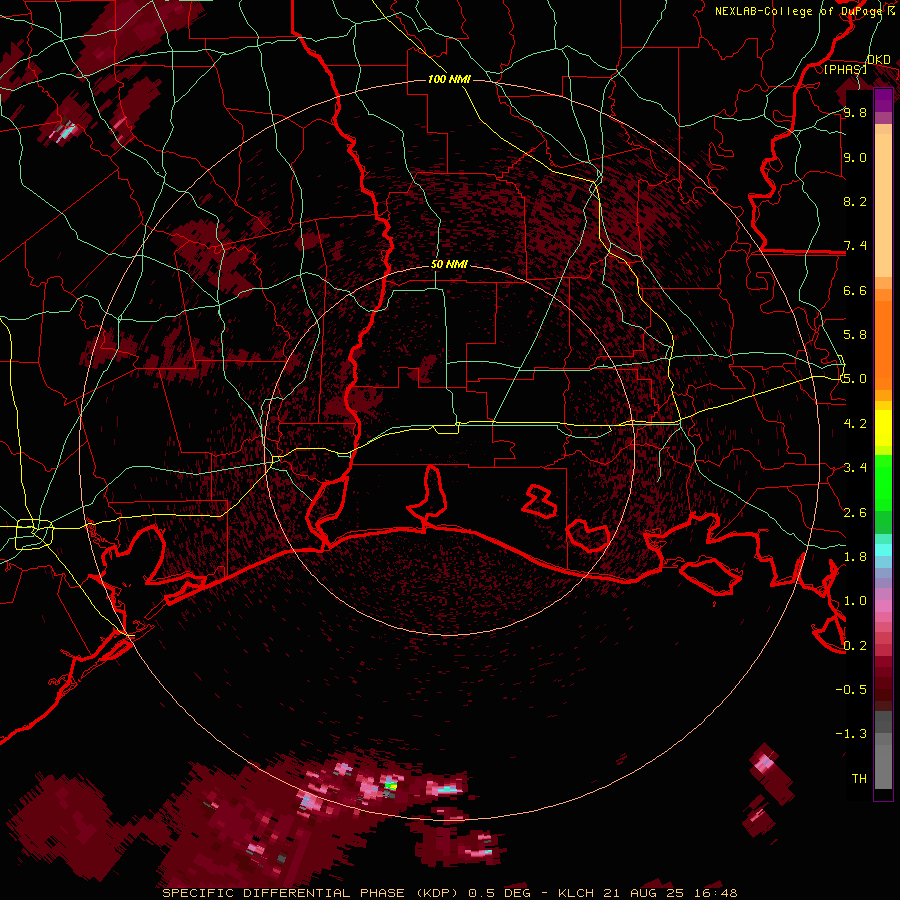Select the 1.0 value on the color scale
The width and height of the screenshot is (900, 900).
coord(855,600)
